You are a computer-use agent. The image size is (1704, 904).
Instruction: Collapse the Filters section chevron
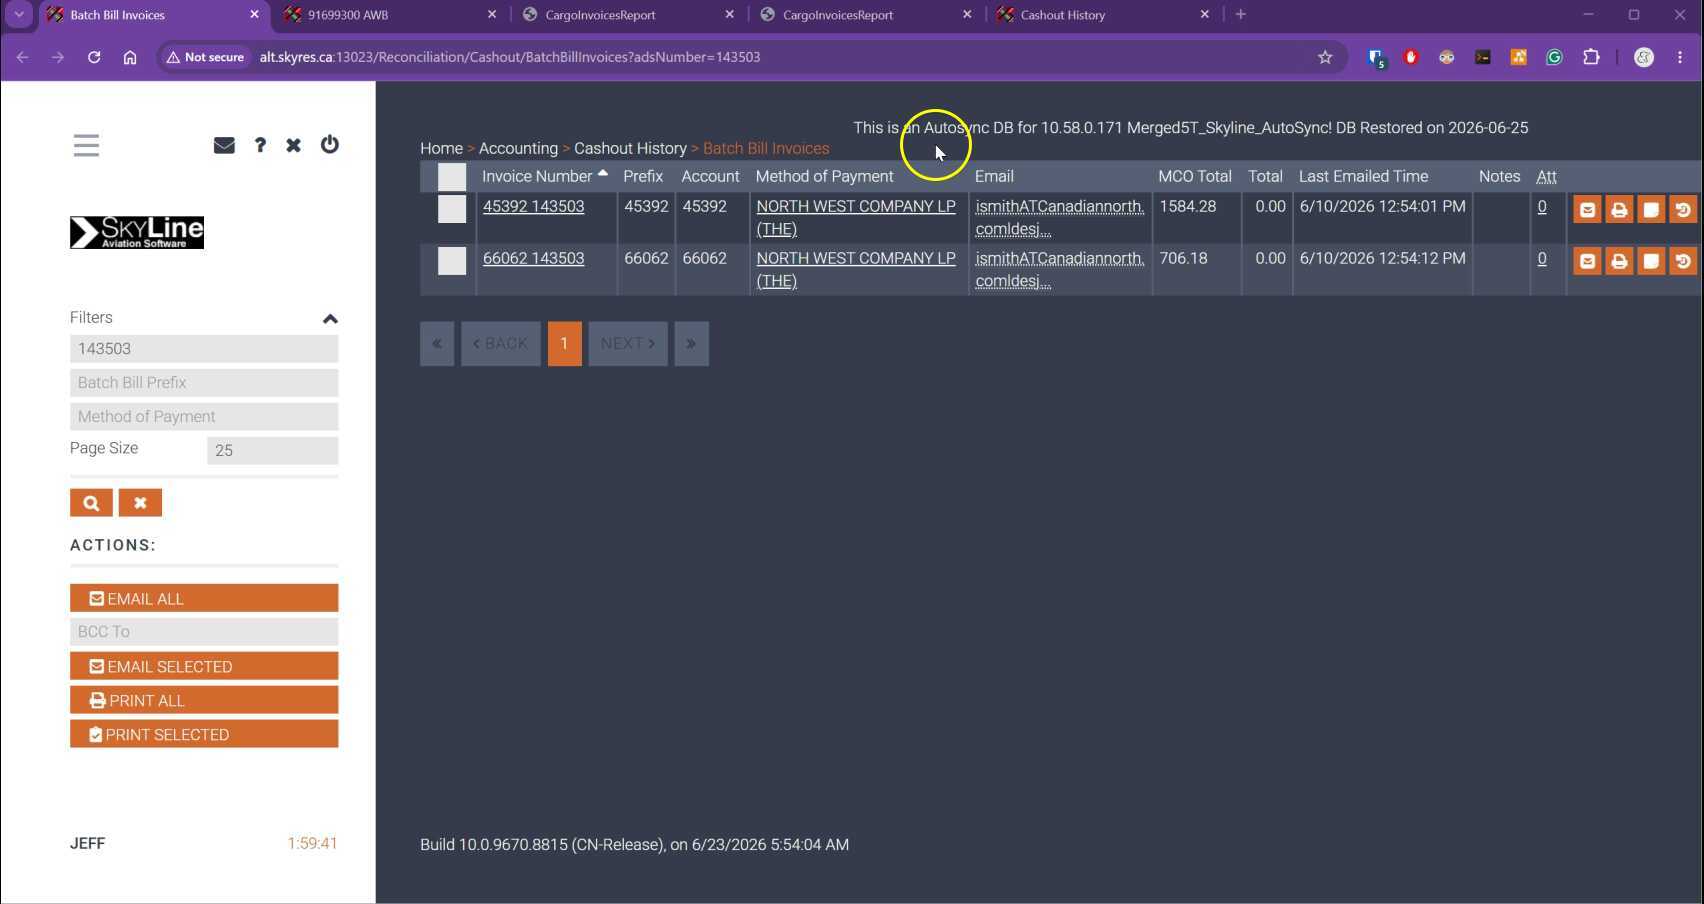(330, 318)
